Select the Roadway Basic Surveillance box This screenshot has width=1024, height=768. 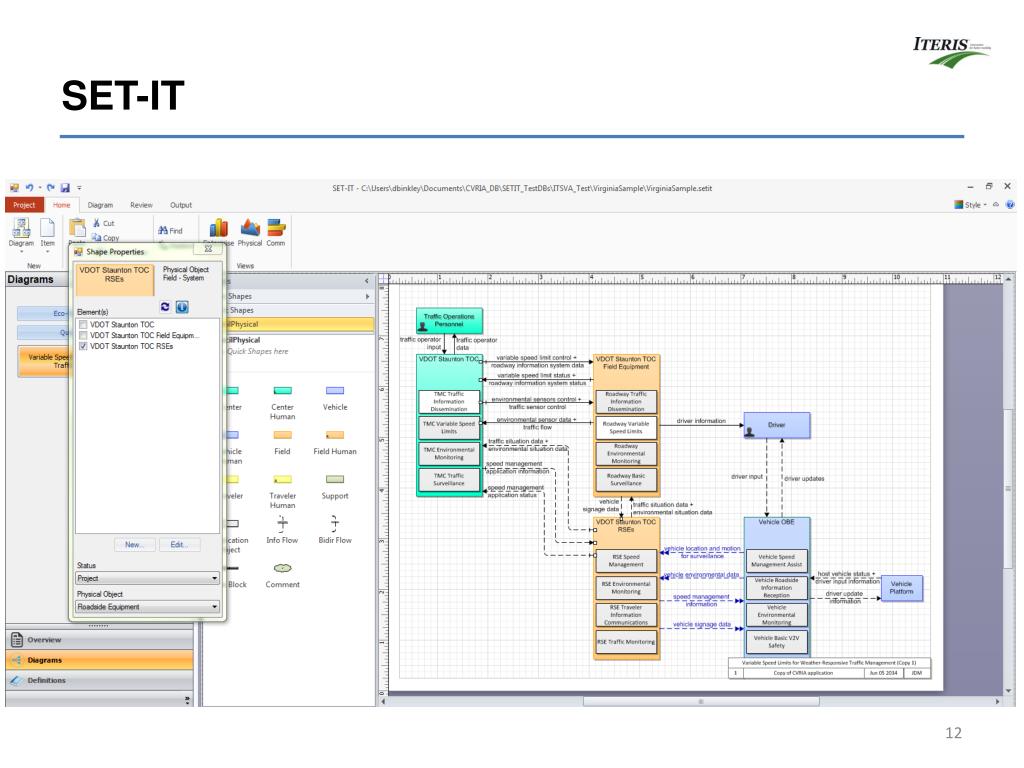[x=626, y=480]
